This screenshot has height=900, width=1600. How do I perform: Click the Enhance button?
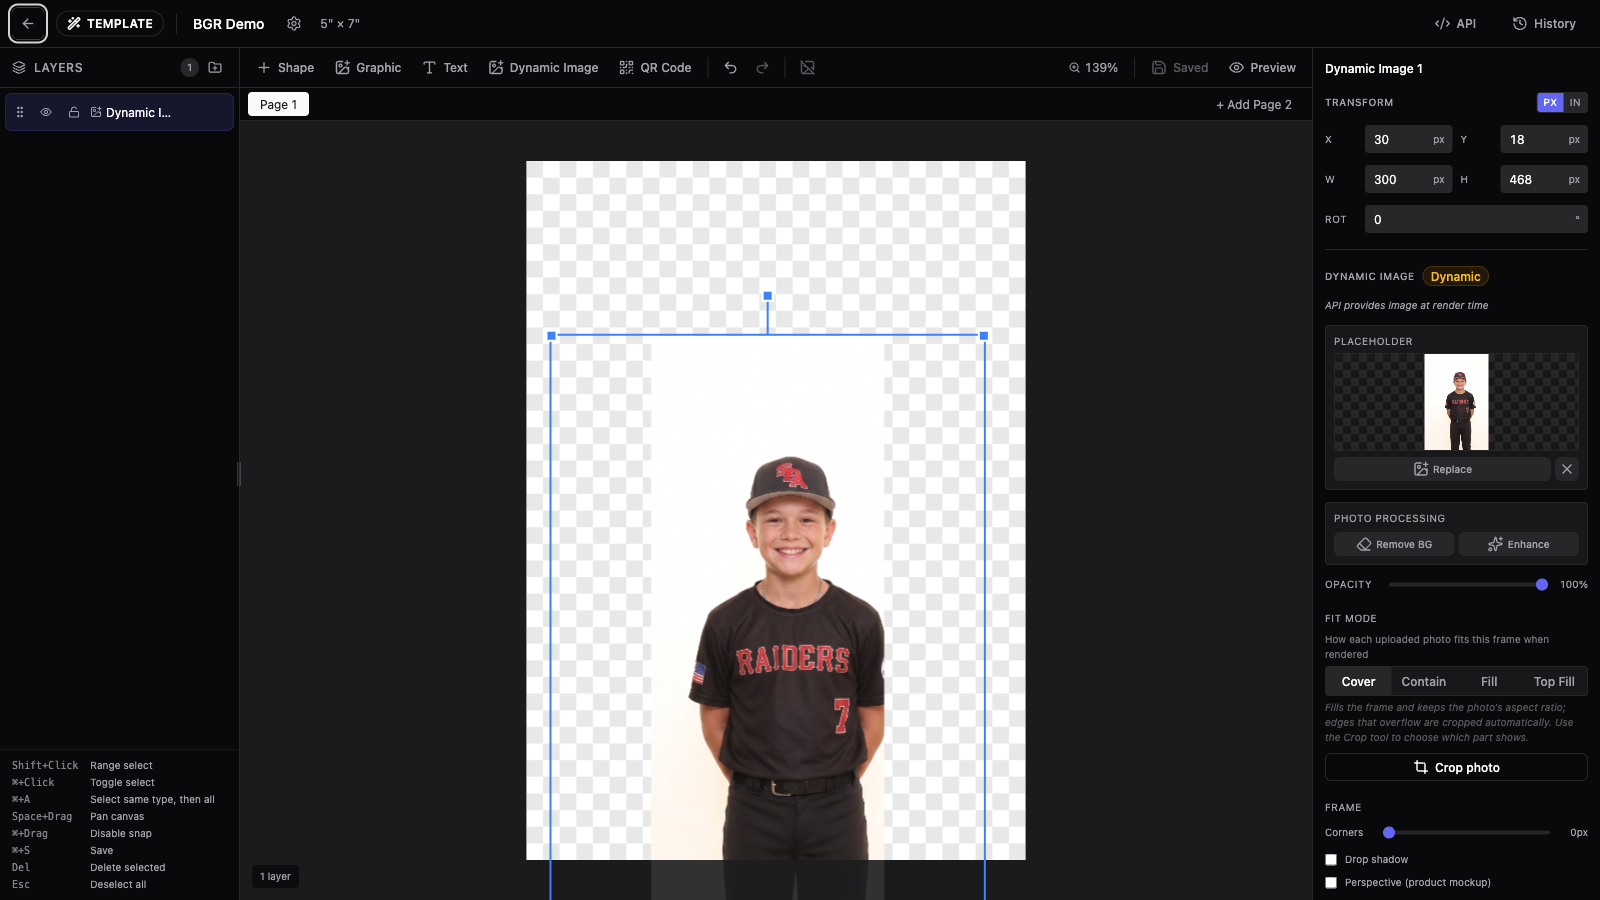coord(1518,544)
